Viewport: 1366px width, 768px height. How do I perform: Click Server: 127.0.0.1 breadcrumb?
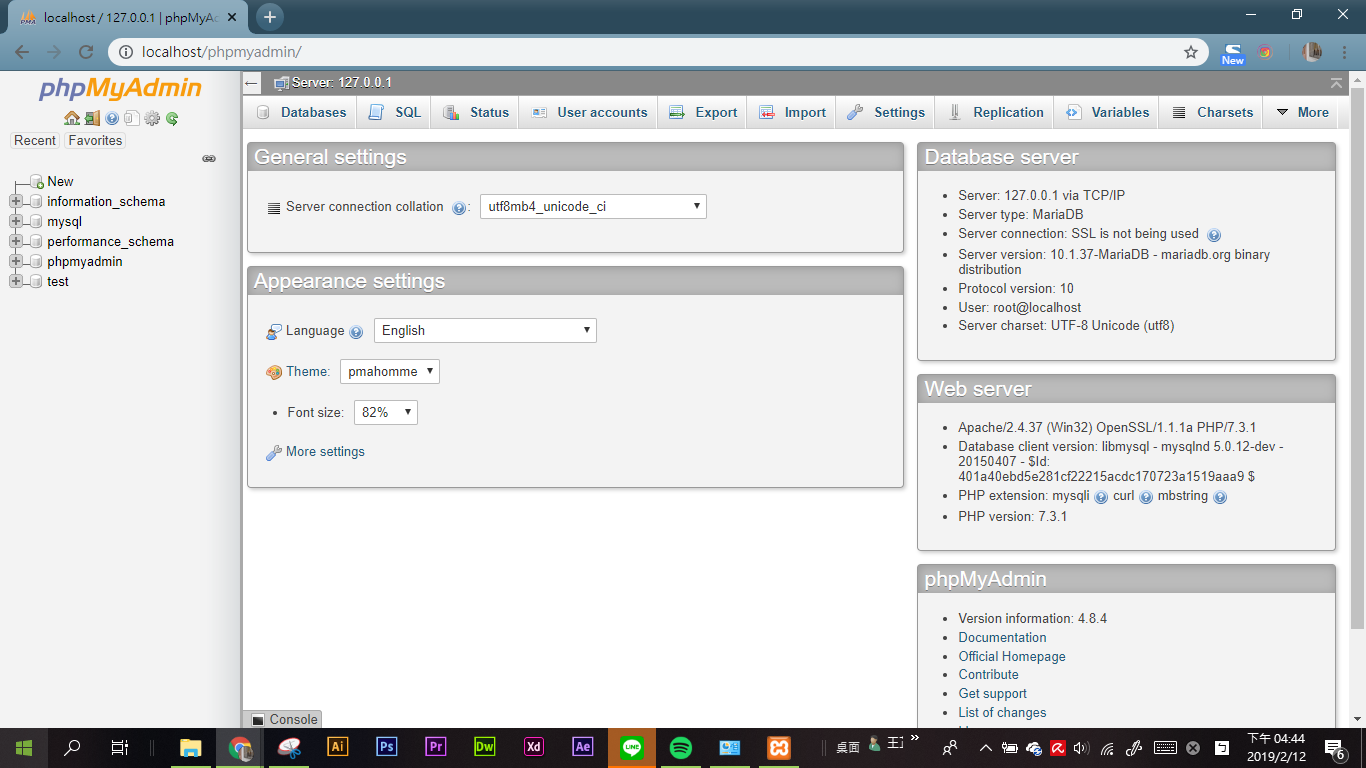[x=341, y=83]
